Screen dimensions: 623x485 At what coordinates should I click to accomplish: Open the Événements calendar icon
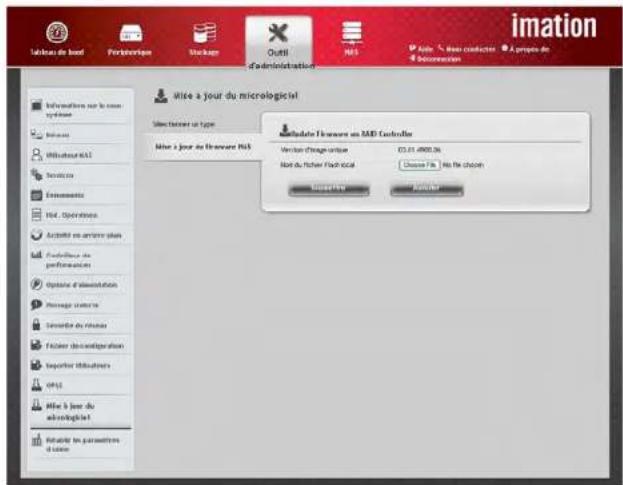click(37, 195)
